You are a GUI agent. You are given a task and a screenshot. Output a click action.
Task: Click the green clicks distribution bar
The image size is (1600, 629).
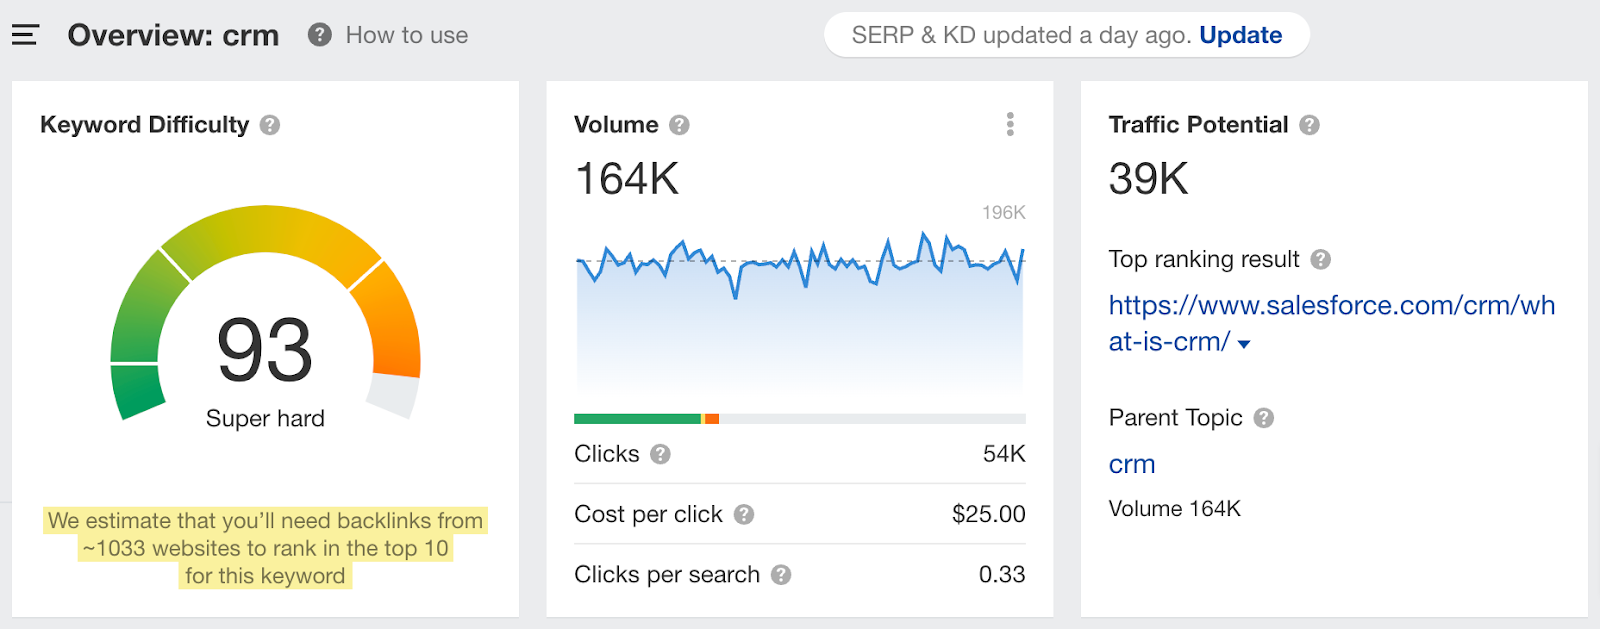pyautogui.click(x=637, y=419)
